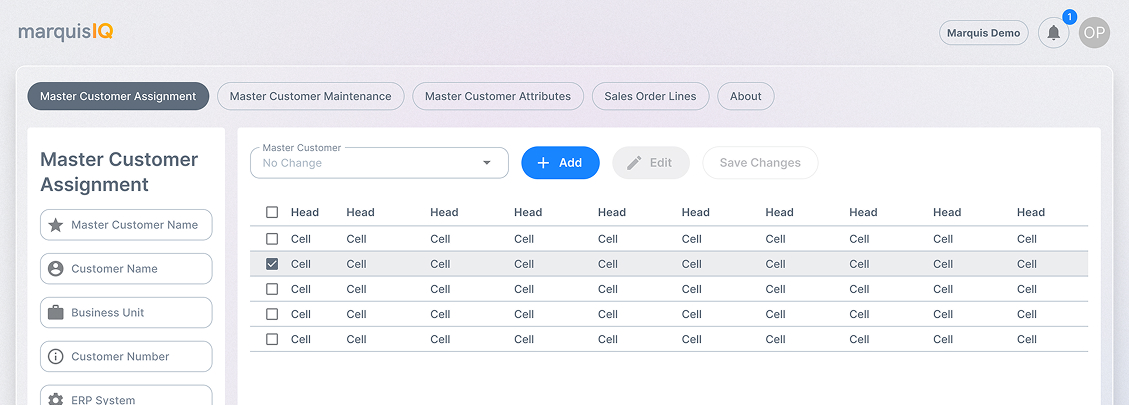Click the Marquis Demo button
Viewport: 1129px width, 405px height.
(984, 33)
